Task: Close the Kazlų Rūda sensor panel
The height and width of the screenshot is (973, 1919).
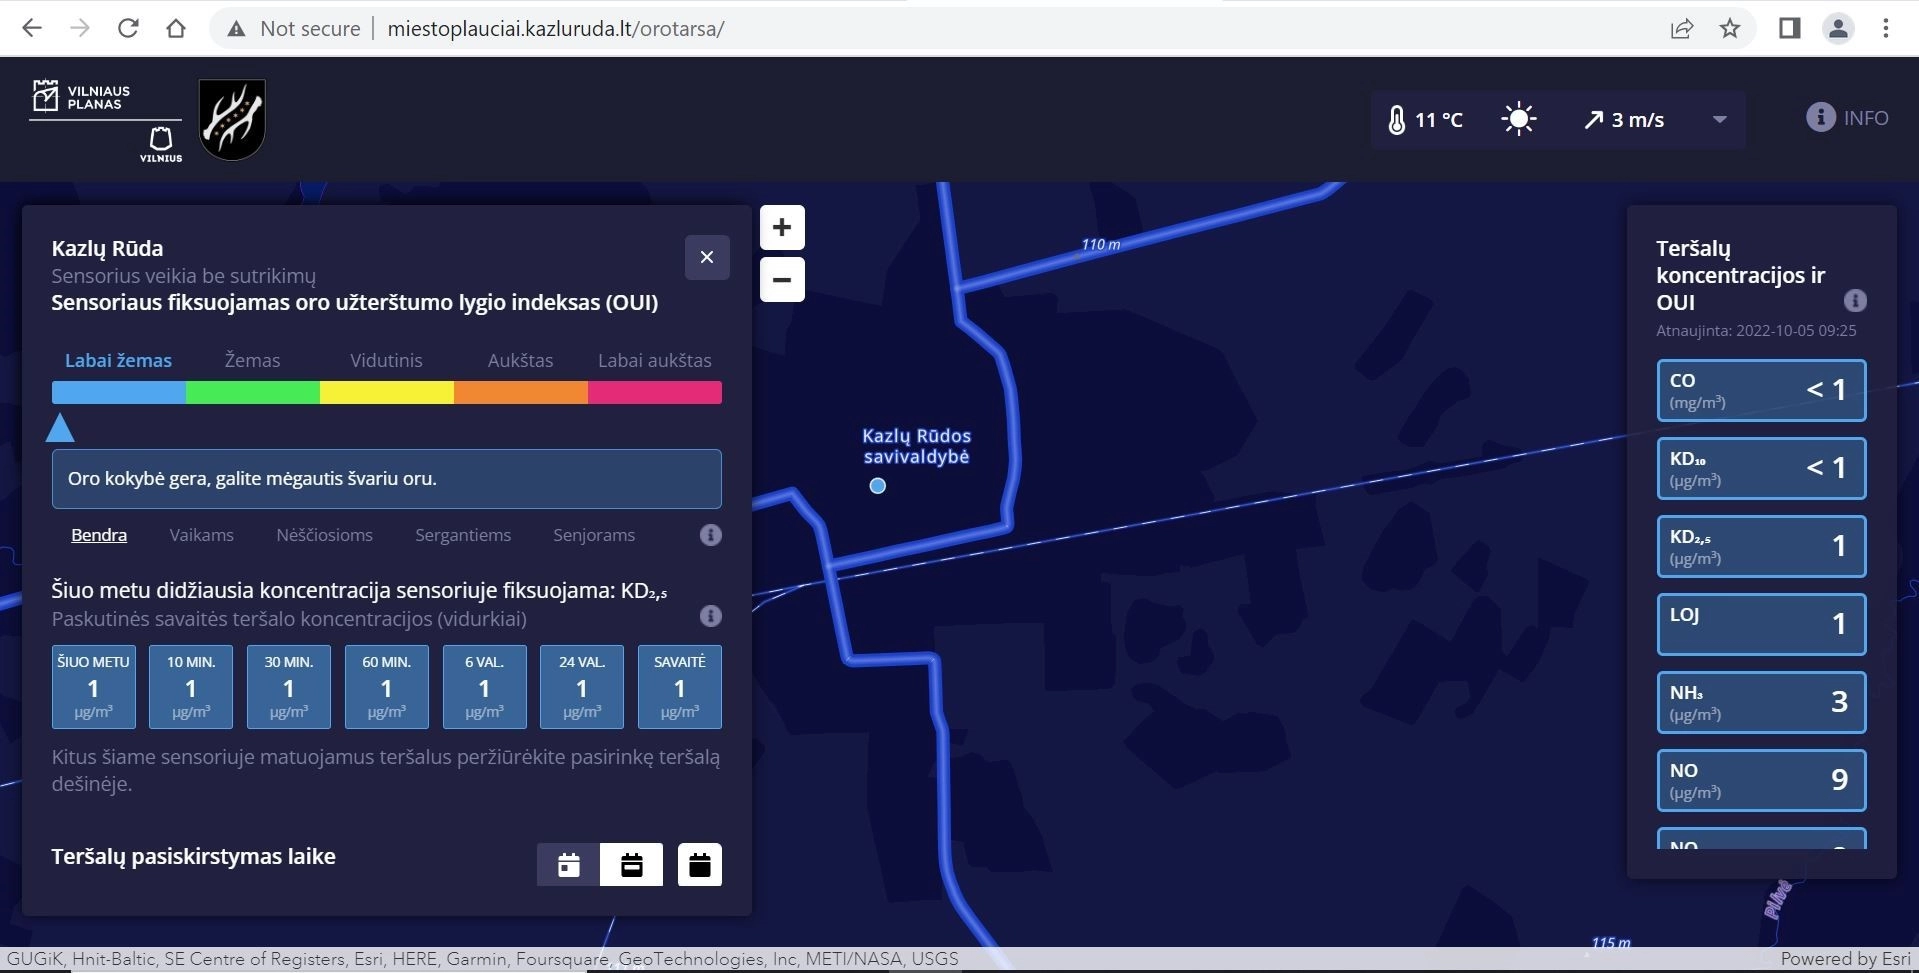Action: (x=707, y=257)
